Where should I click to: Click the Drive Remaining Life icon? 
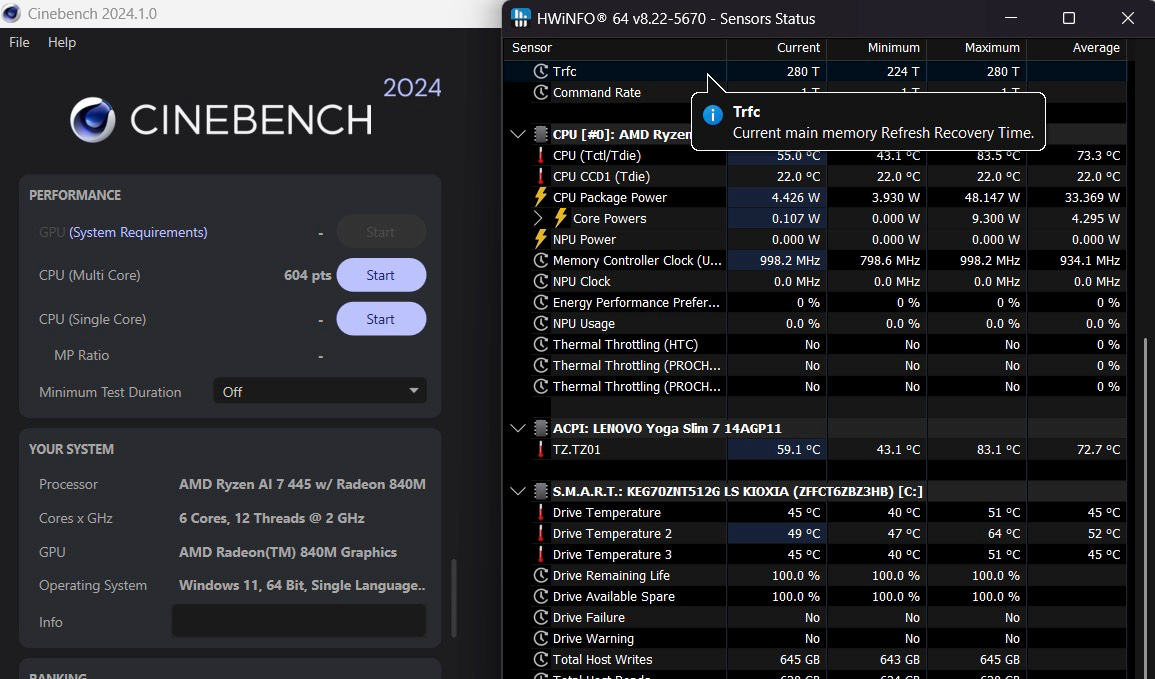click(x=541, y=575)
